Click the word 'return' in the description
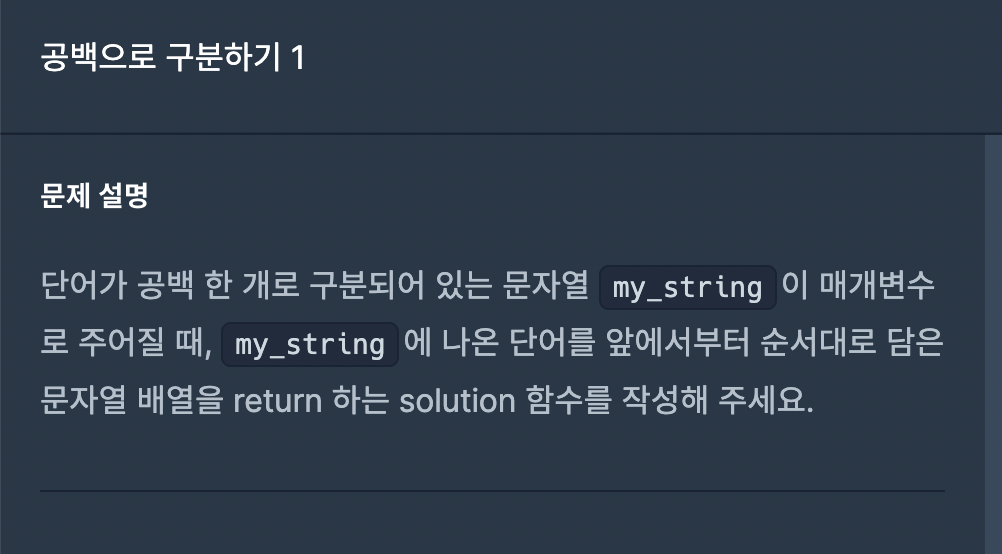The image size is (1002, 554). pos(277,401)
